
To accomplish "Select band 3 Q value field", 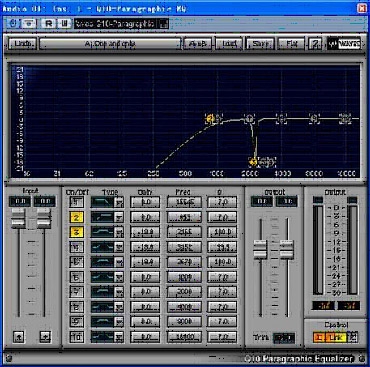I will (x=222, y=232).
